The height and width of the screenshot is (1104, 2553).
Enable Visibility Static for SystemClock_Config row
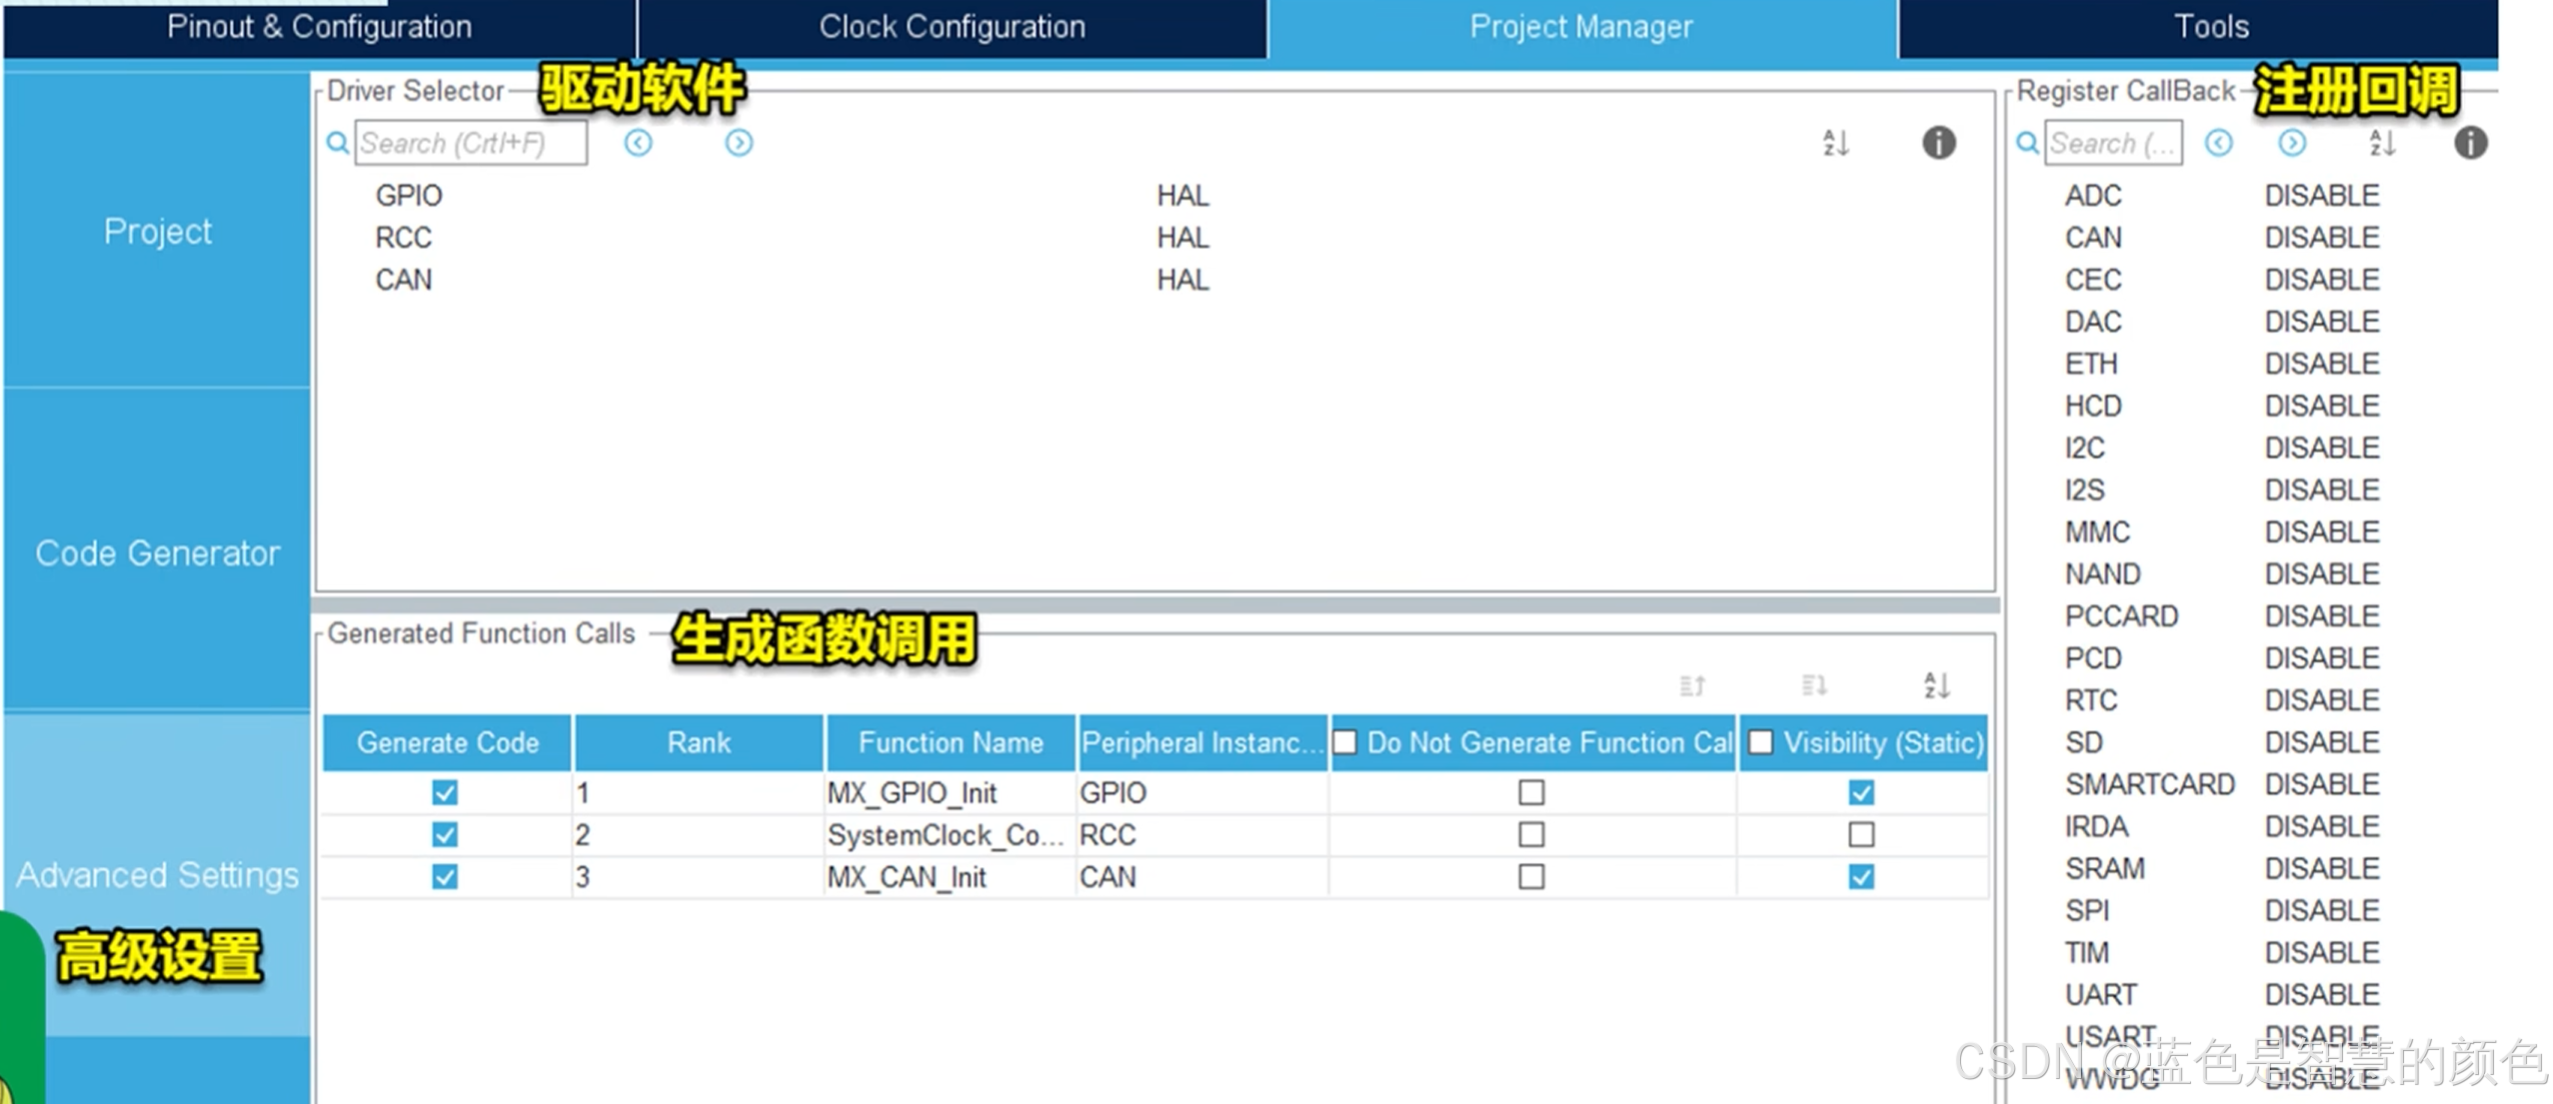tap(1861, 835)
